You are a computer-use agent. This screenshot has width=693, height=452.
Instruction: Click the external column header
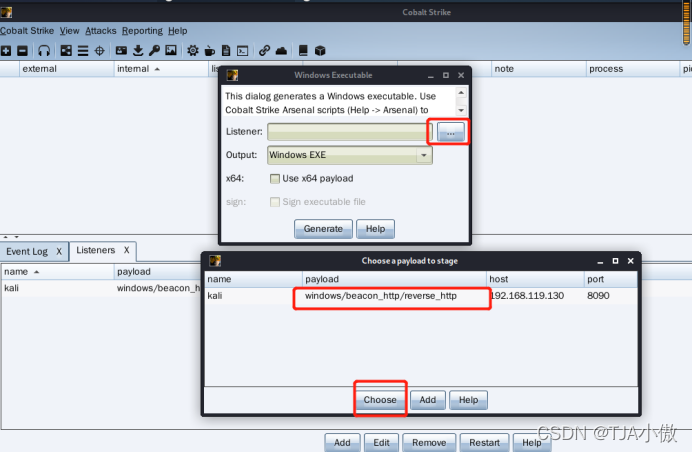(66, 69)
